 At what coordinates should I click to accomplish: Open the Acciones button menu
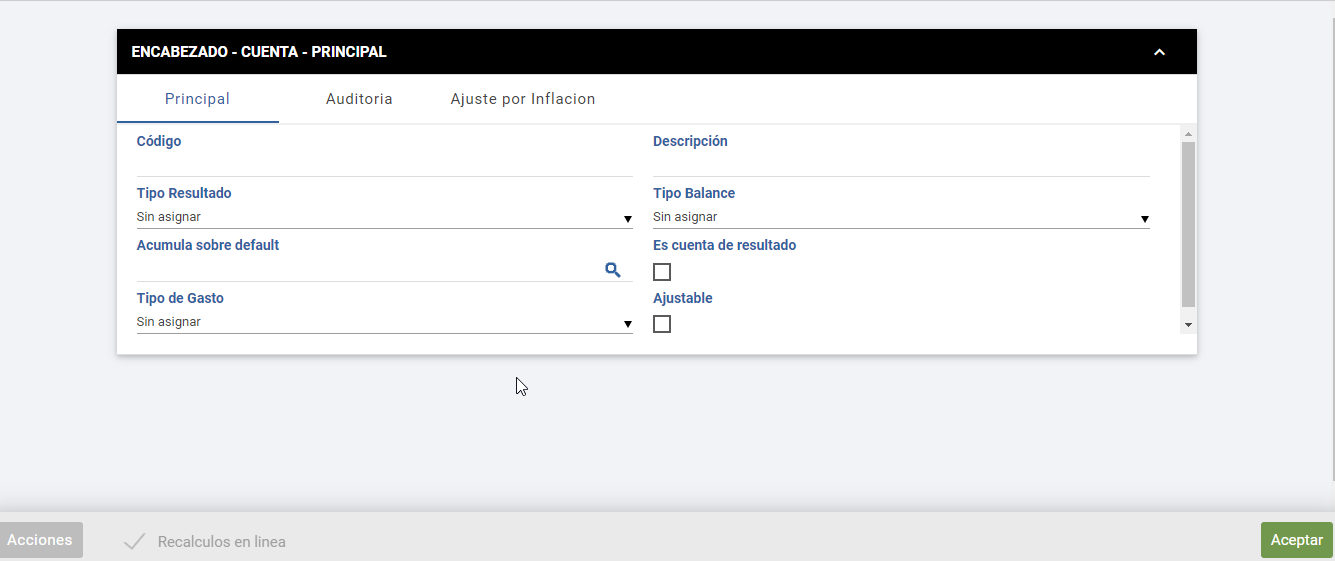[x=40, y=540]
